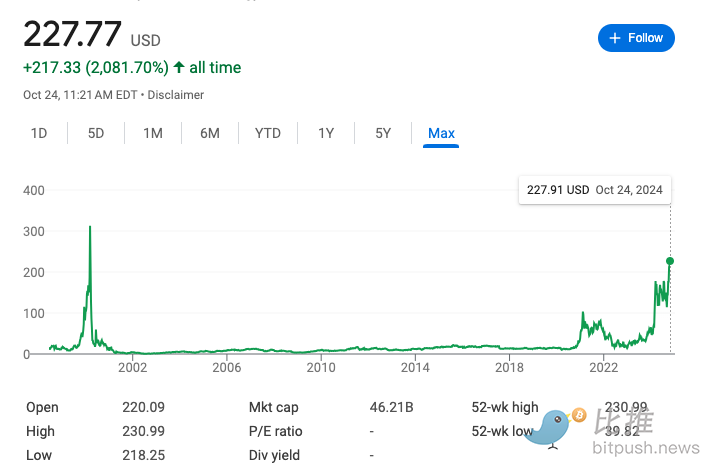Select the 1D time range tab
This screenshot has width=720, height=475.
[39, 133]
